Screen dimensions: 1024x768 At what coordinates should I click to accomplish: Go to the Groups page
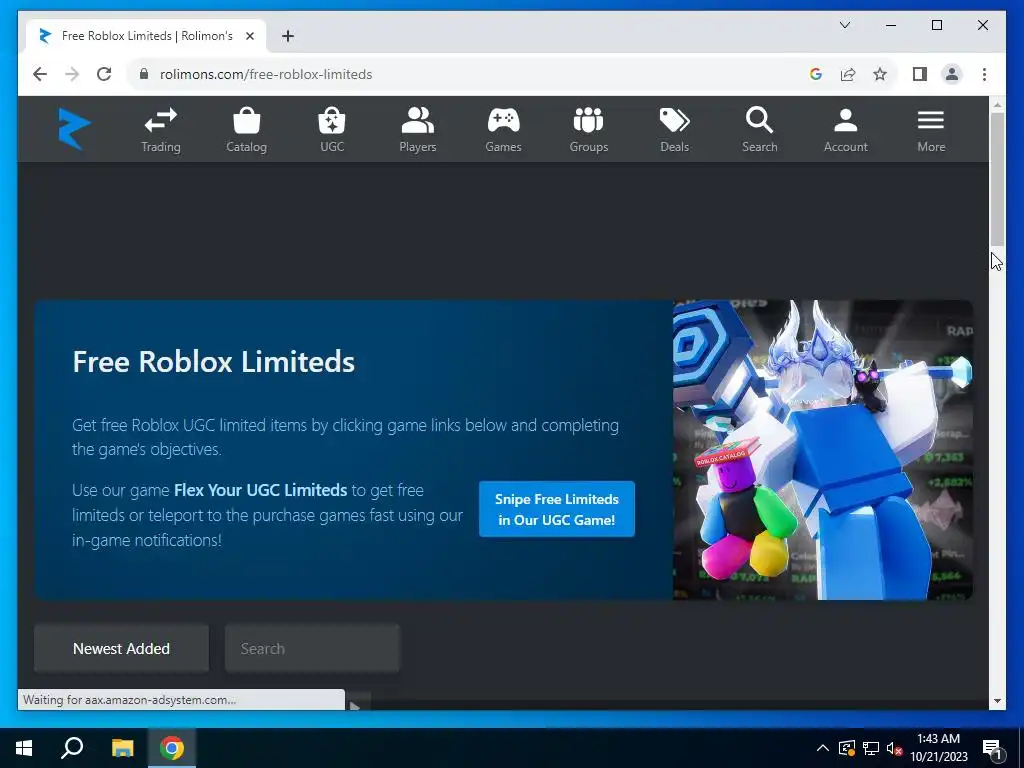coord(588,130)
